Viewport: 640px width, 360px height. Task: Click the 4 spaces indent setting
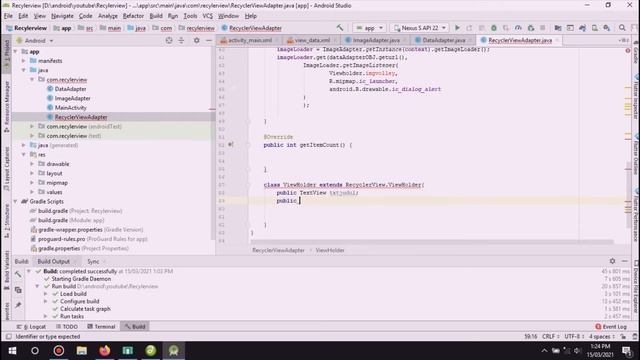click(602, 337)
